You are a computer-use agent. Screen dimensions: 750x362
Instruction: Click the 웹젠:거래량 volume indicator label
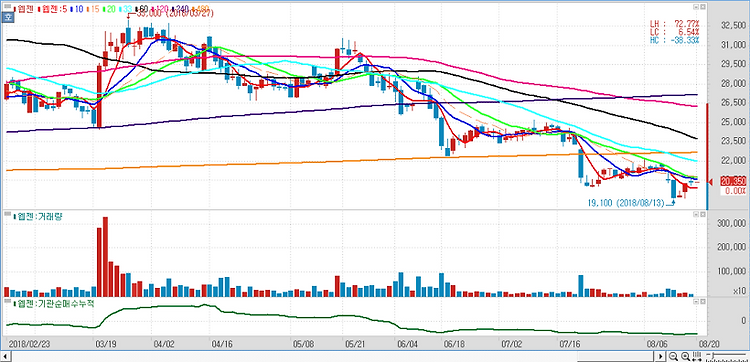(x=38, y=216)
